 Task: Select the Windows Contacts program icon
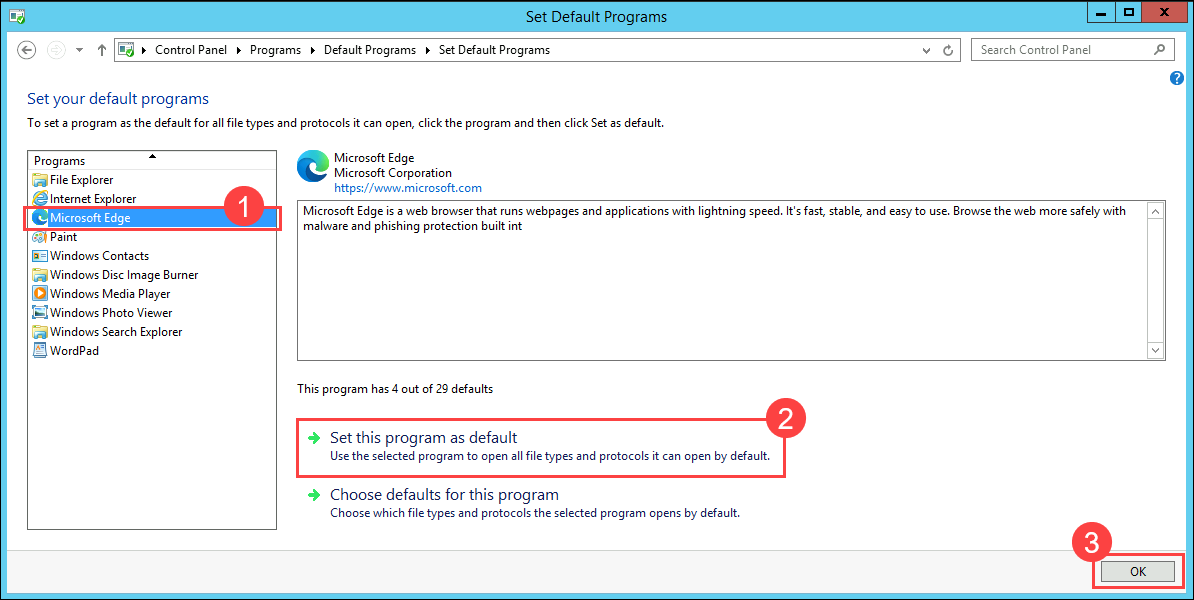(41, 255)
